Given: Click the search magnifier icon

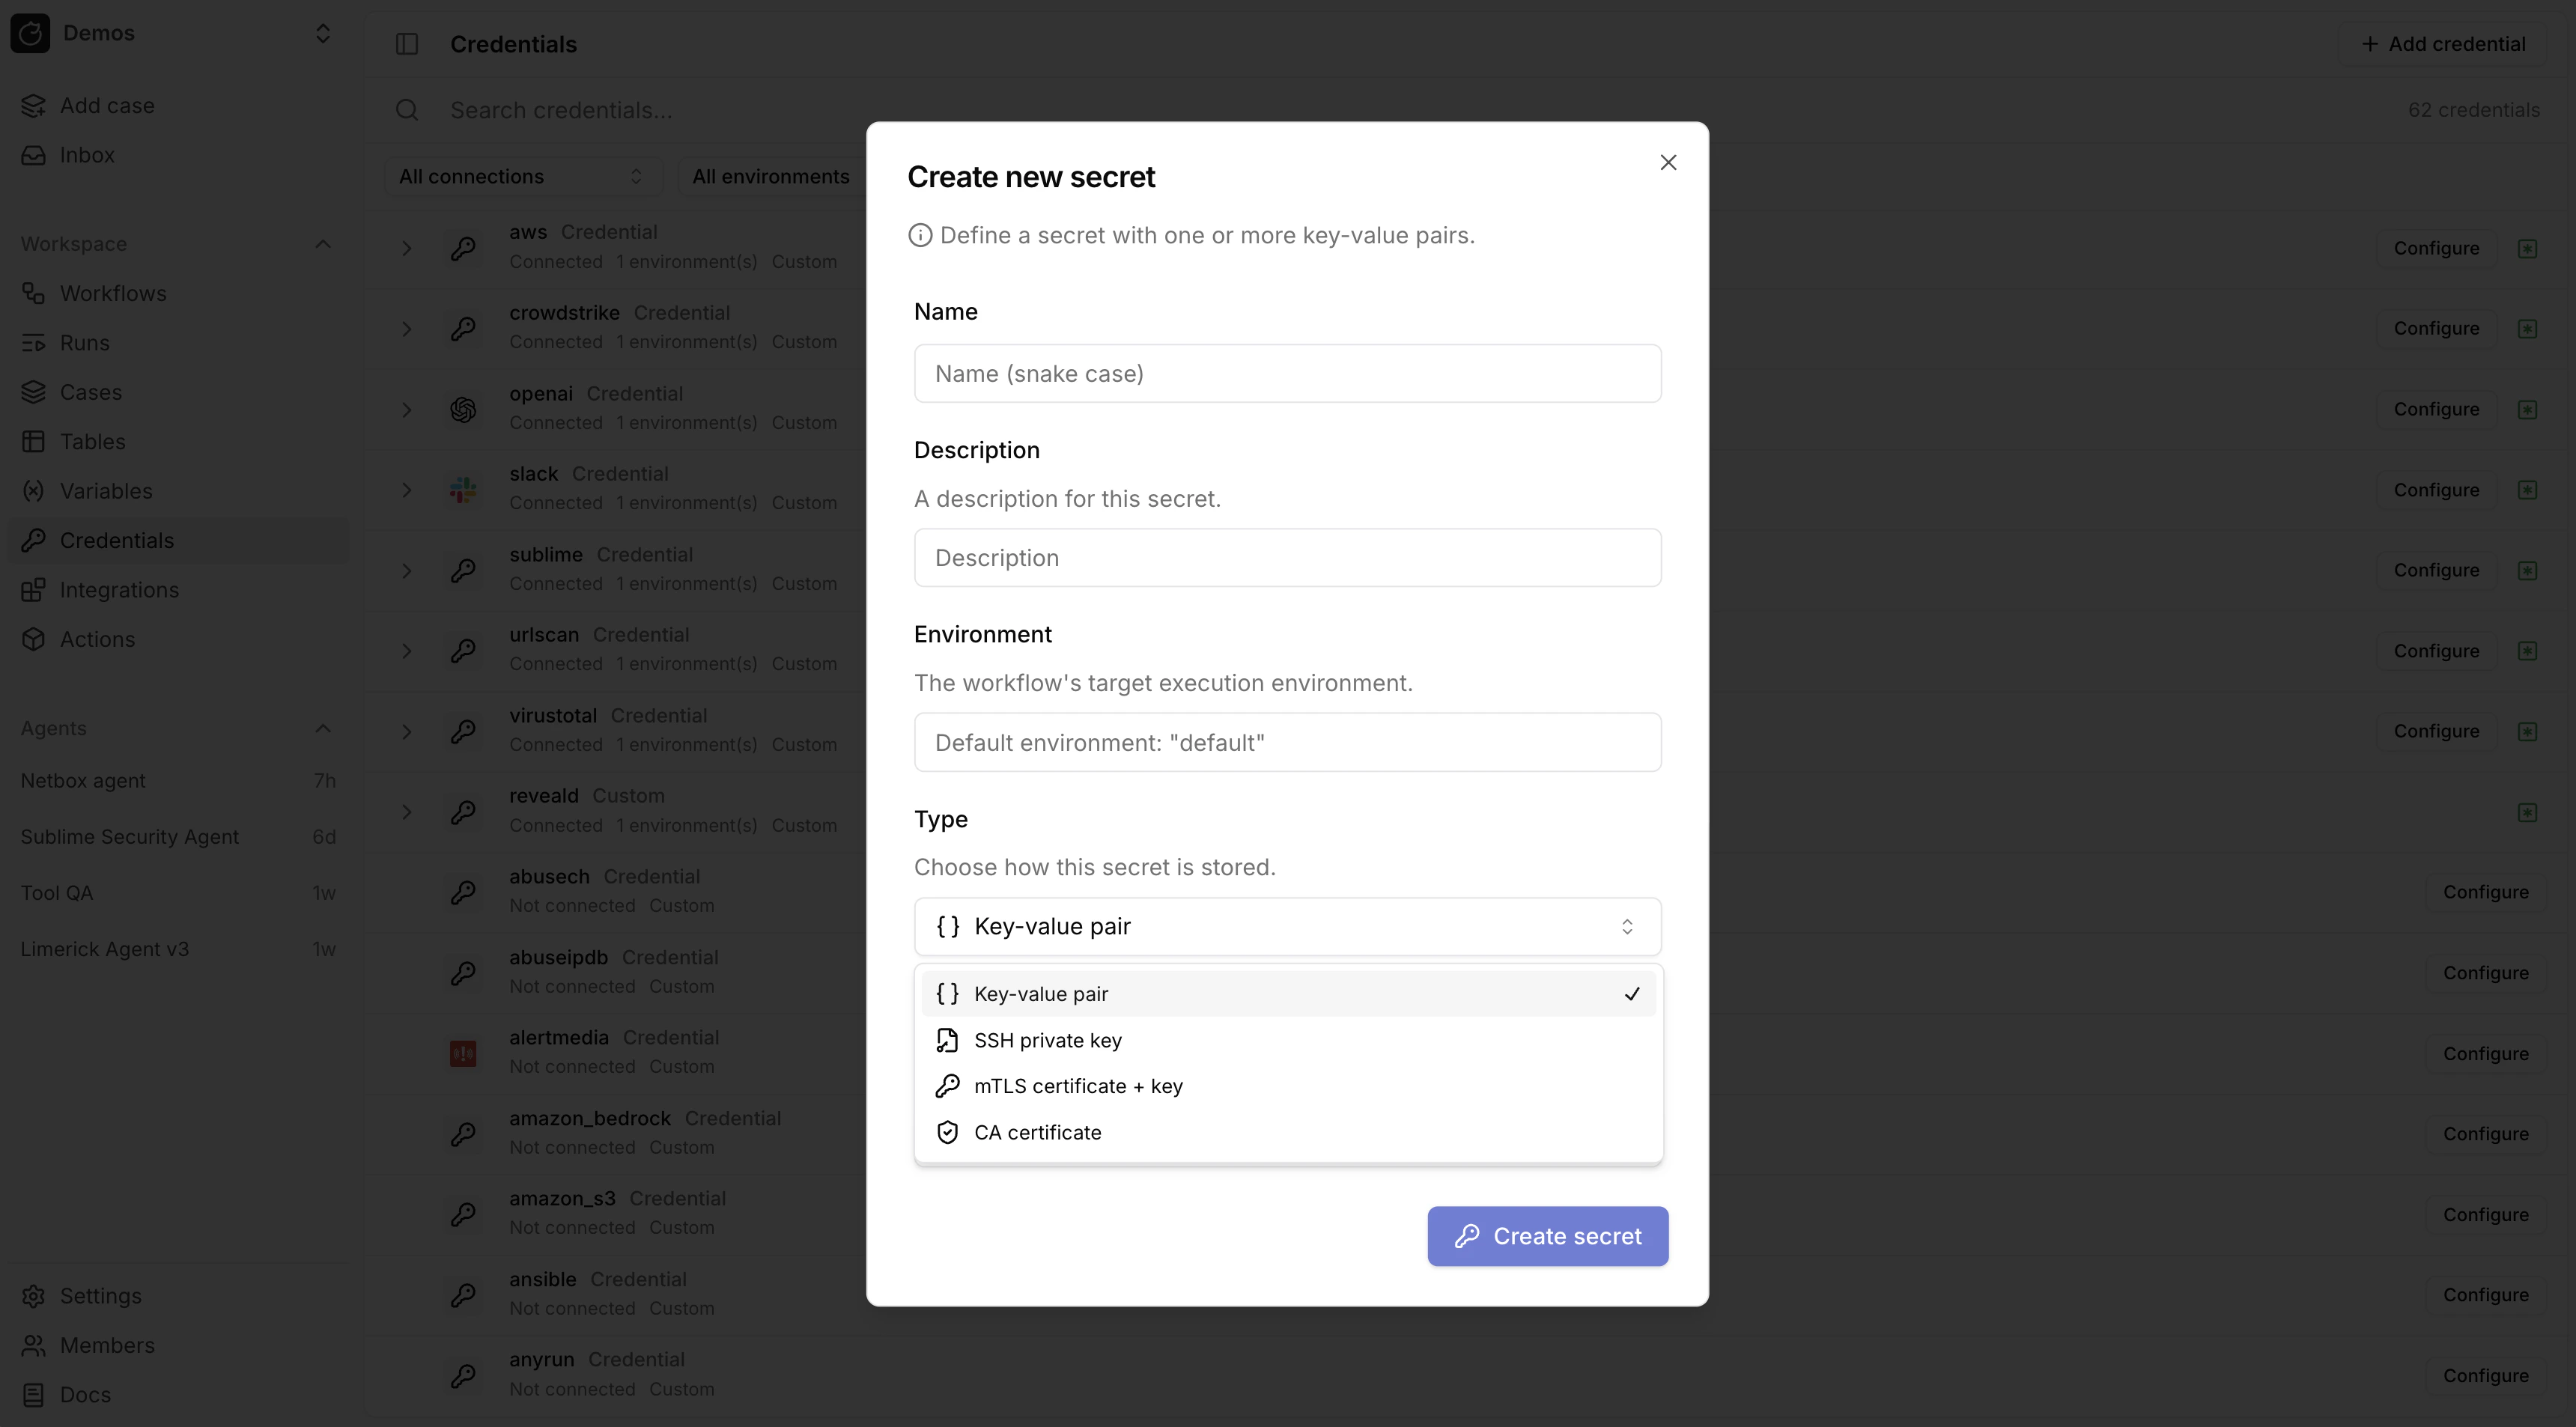Looking at the screenshot, I should click(x=406, y=110).
